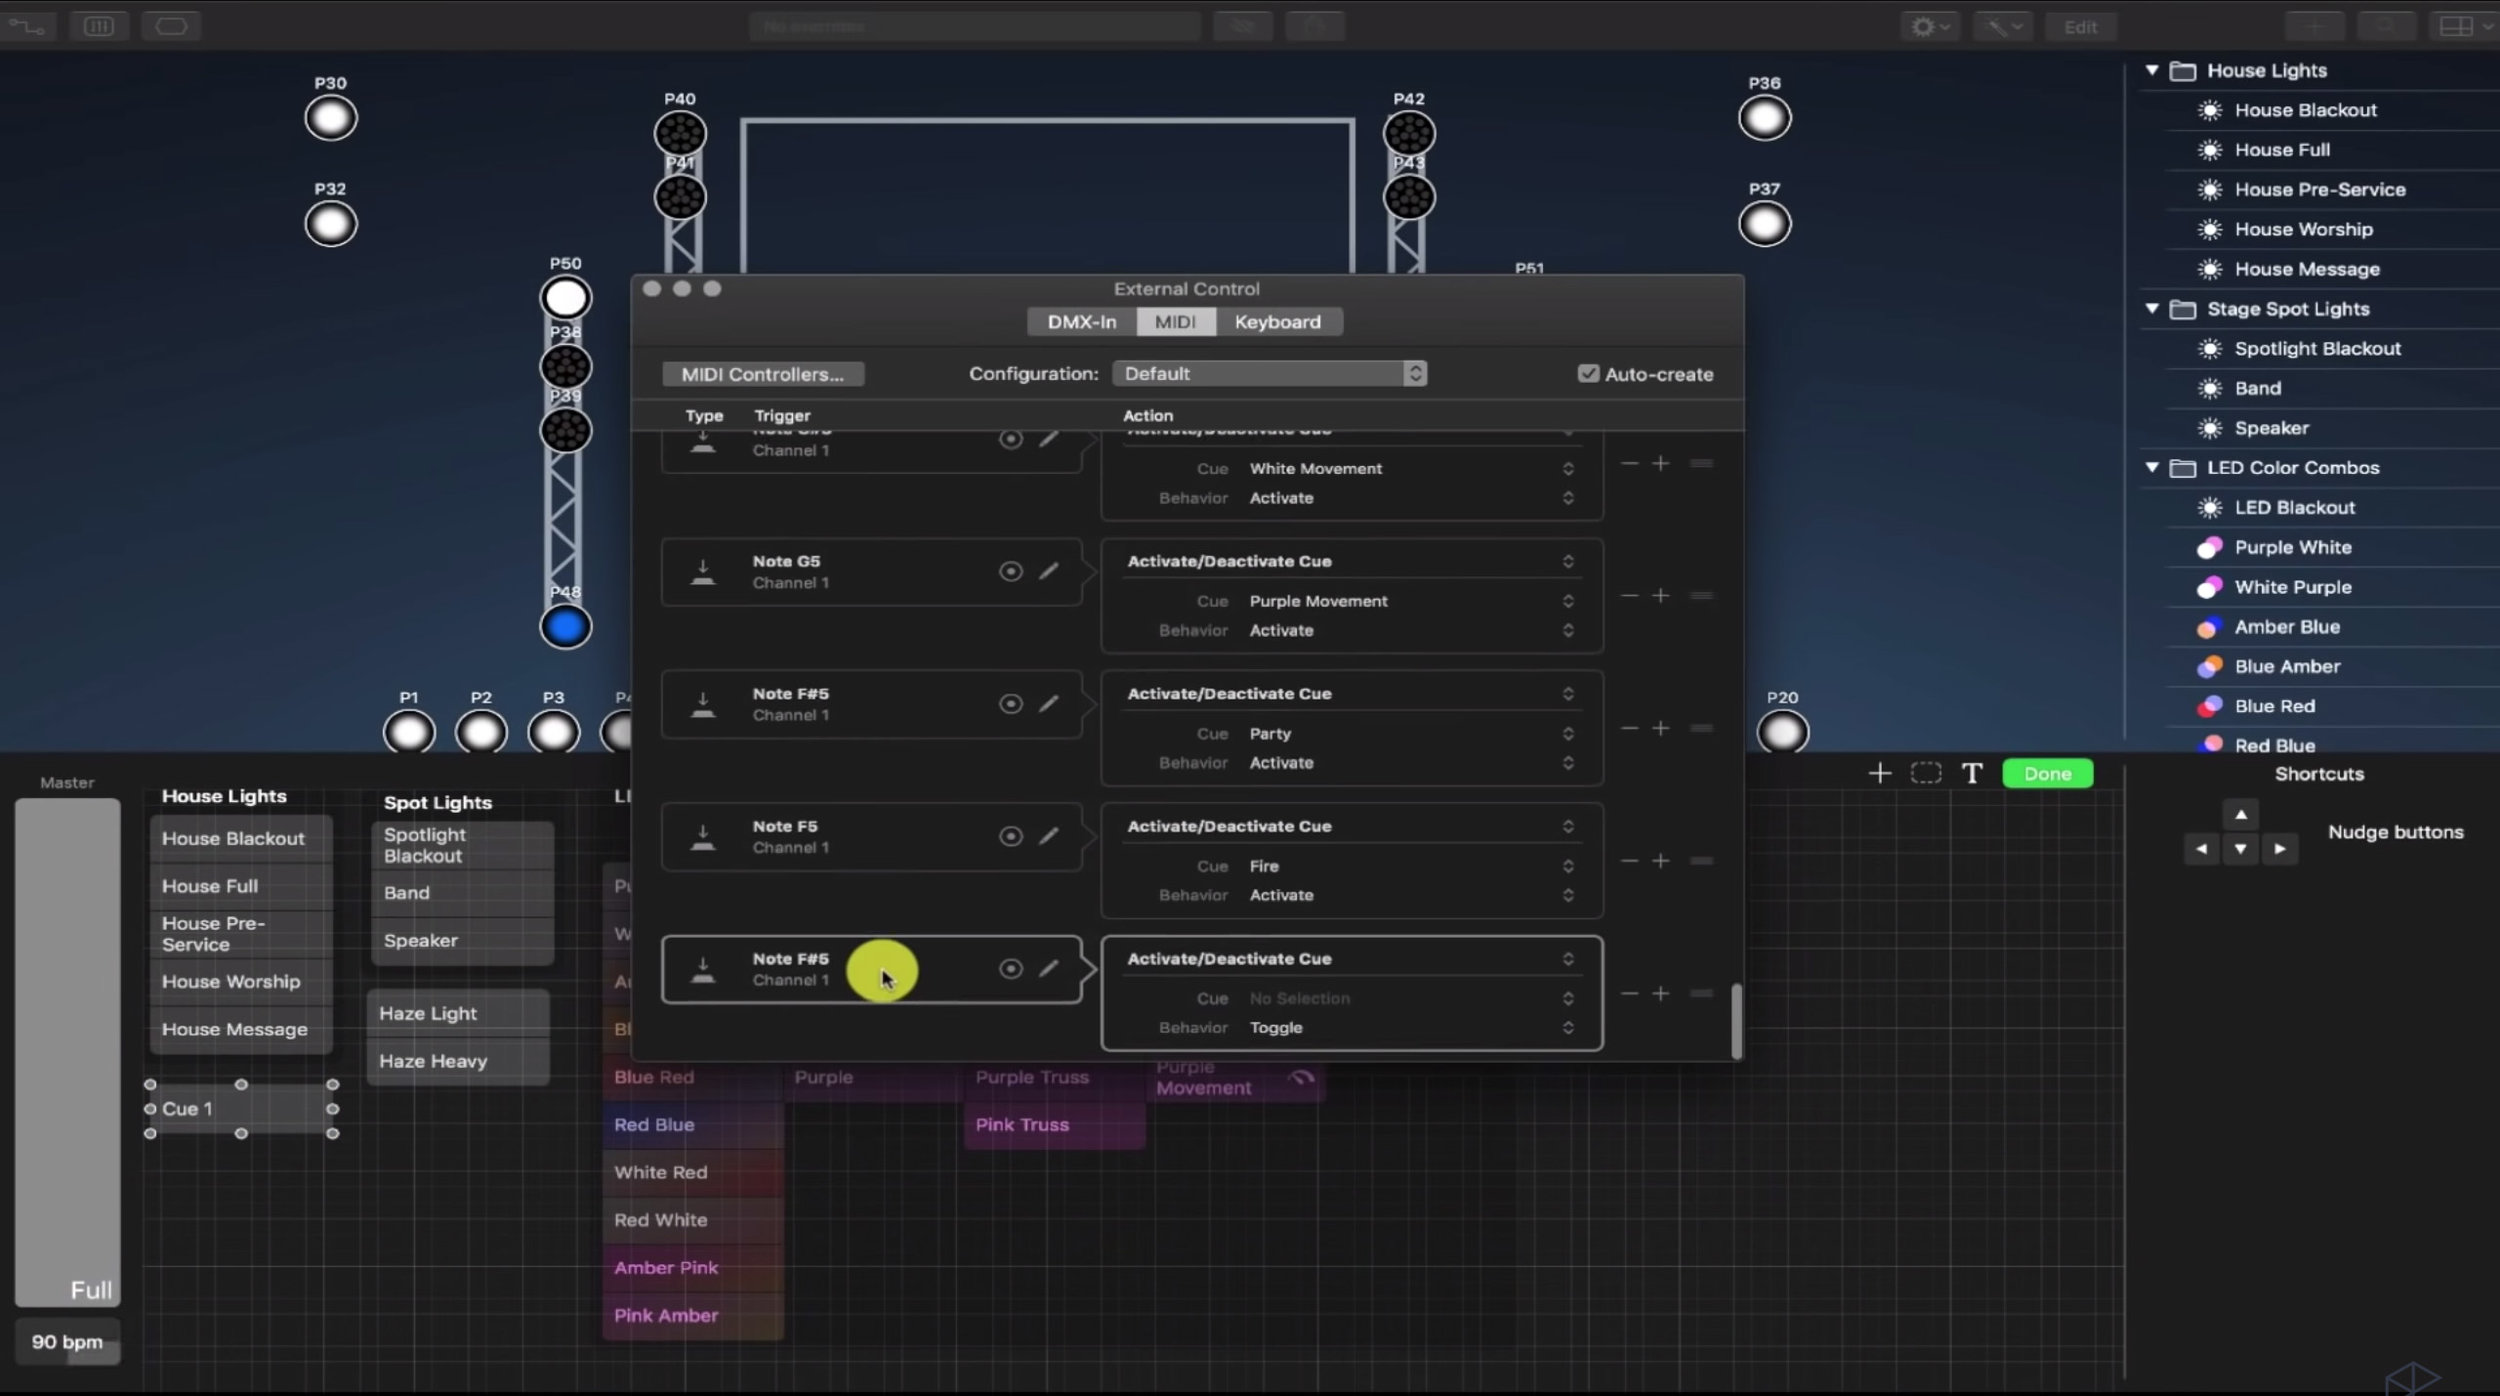Open the MIDI Controllers dialog

coord(763,373)
